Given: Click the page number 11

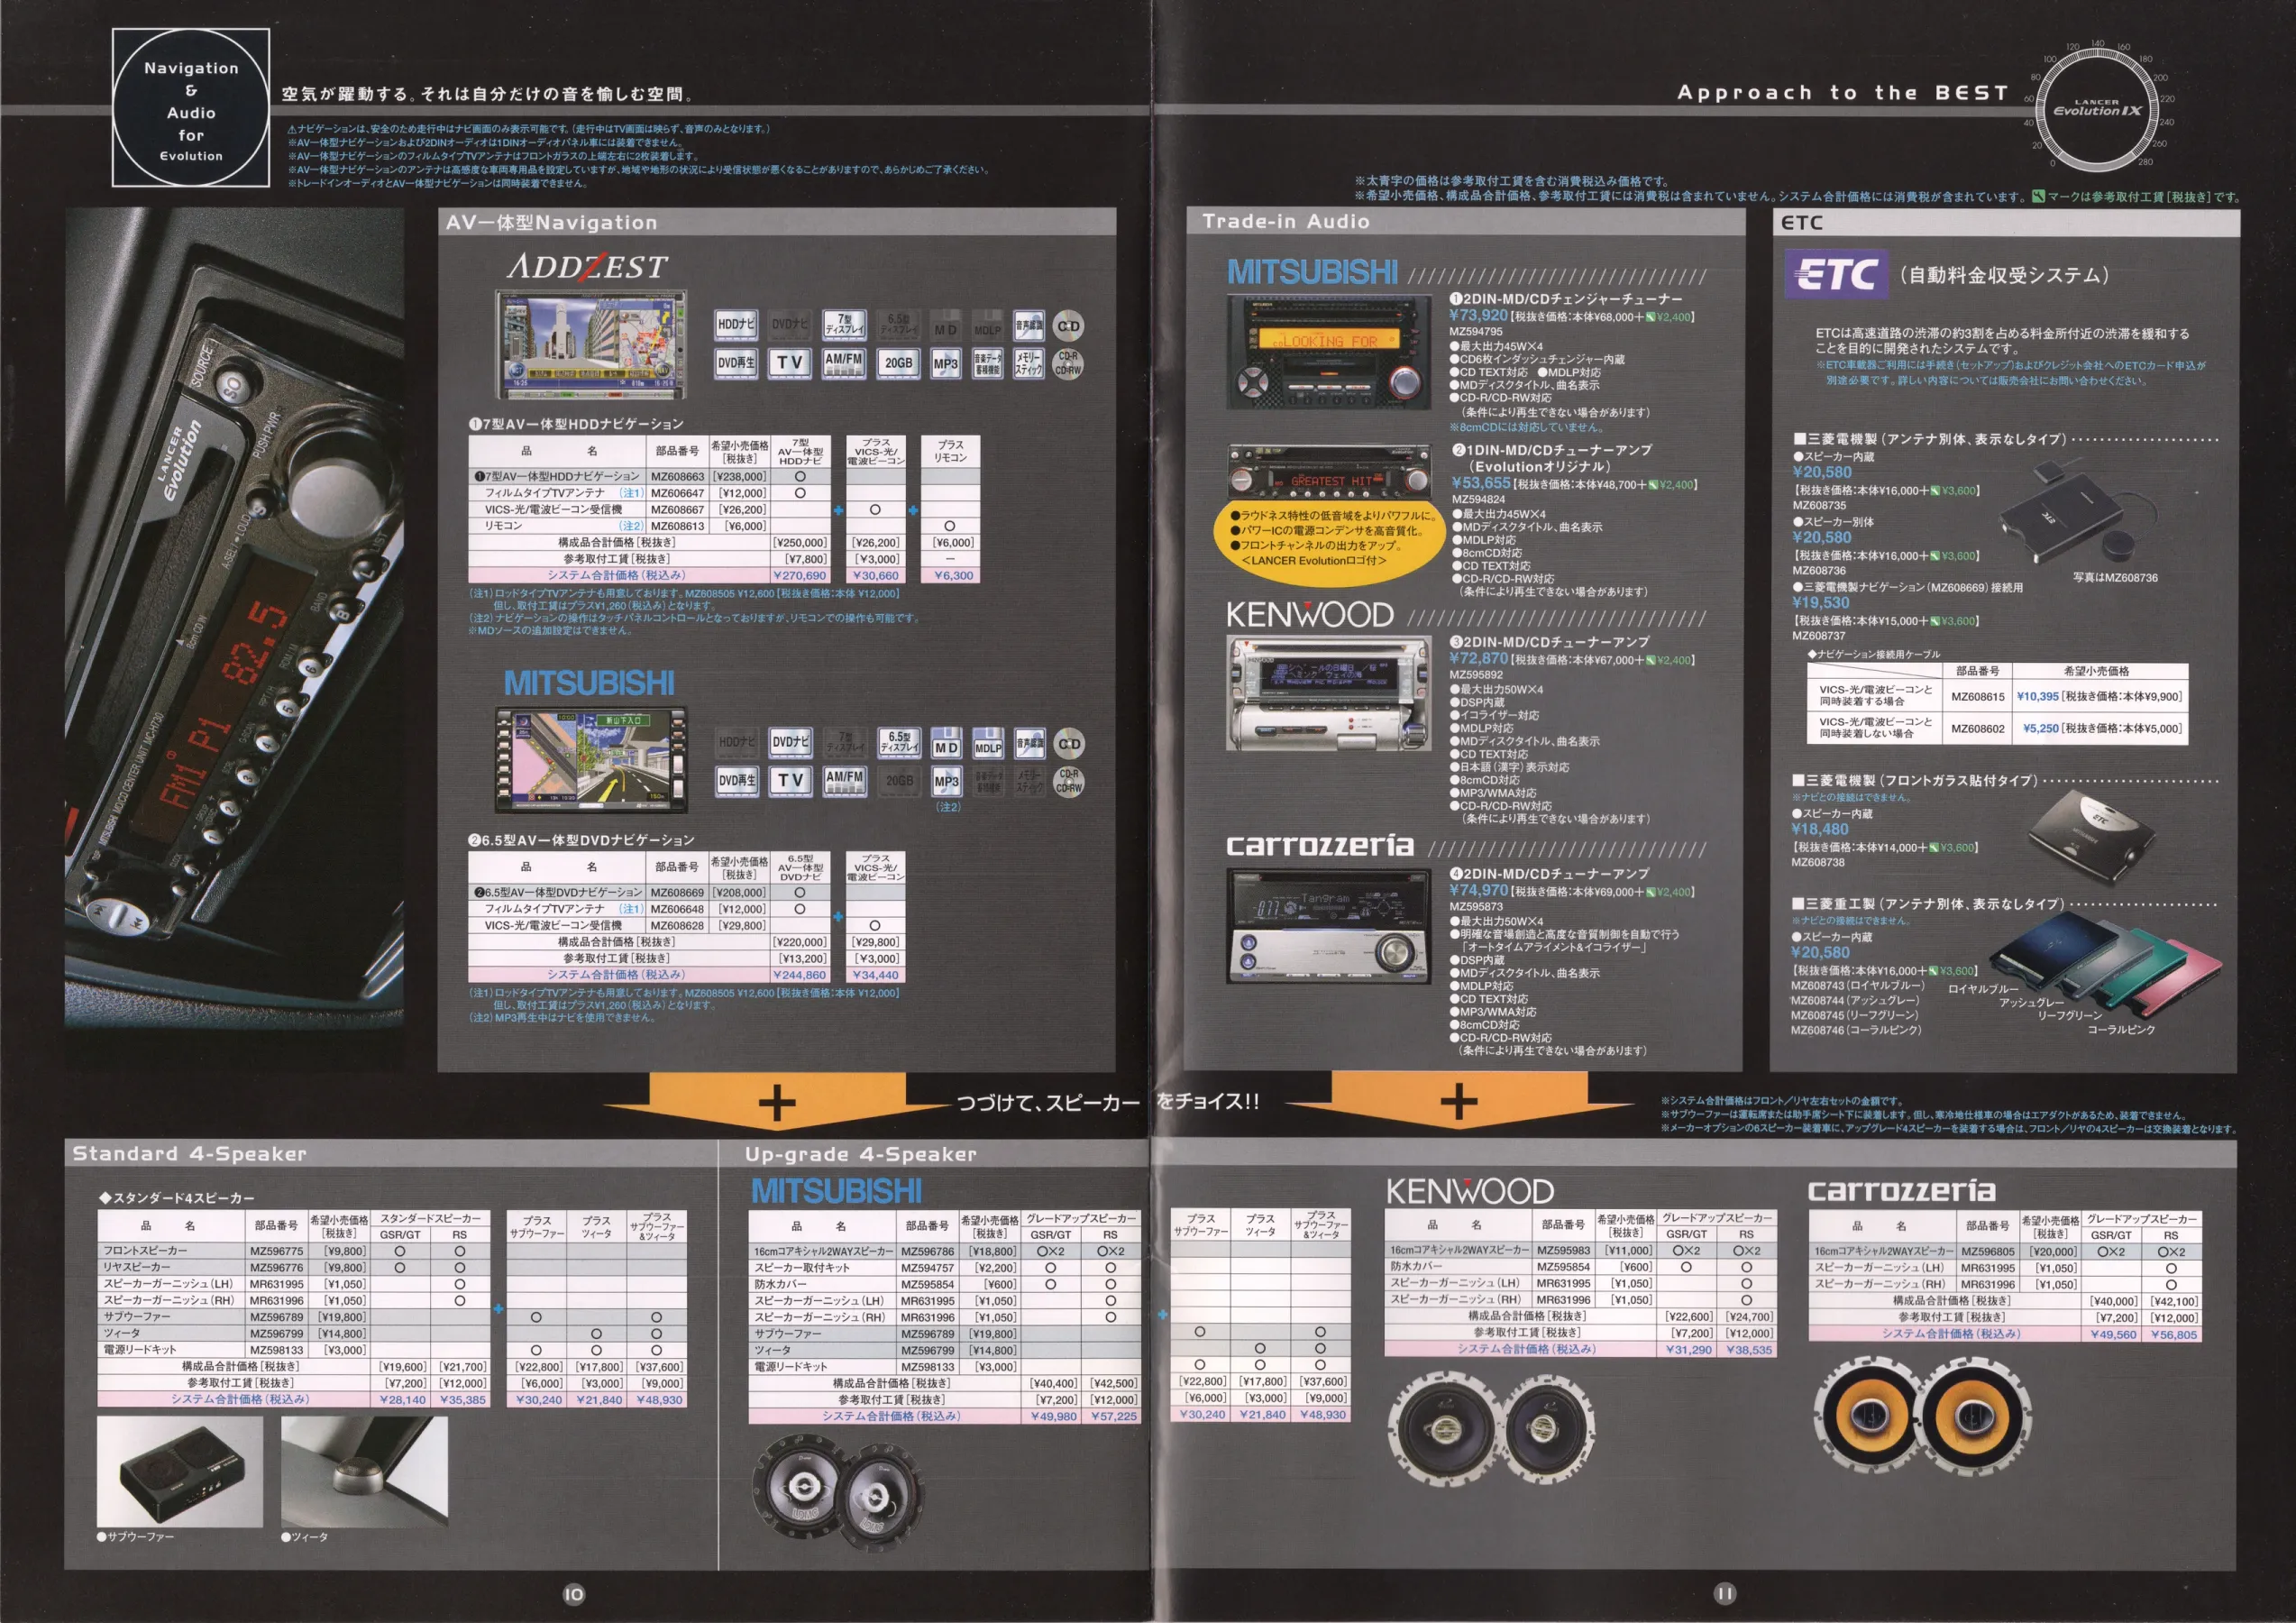Looking at the screenshot, I should click(1725, 1593).
